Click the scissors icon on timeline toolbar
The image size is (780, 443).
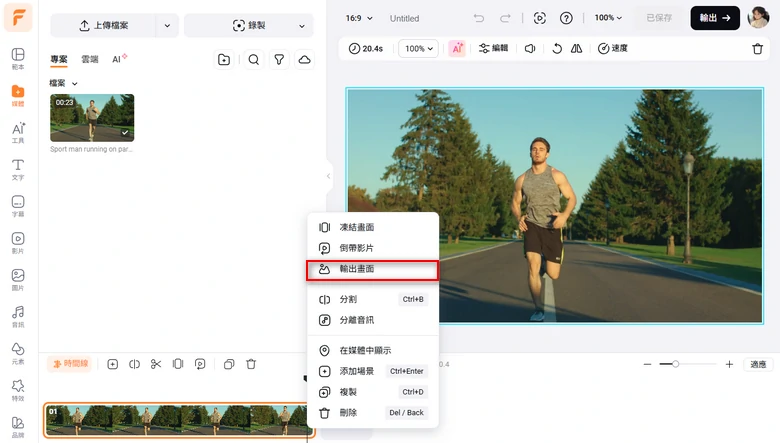(x=156, y=364)
